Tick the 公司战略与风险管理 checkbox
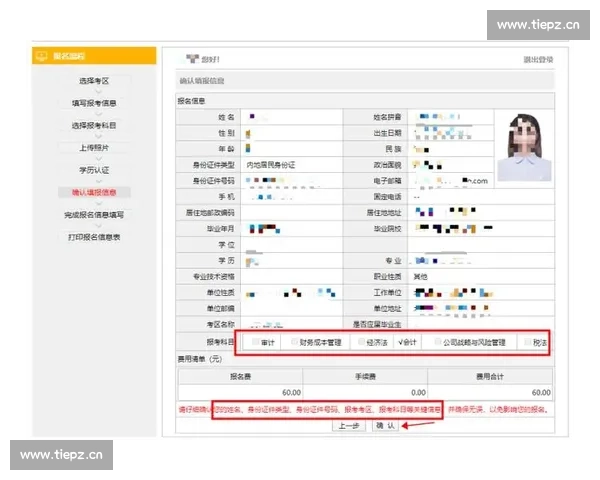Image resolution: width=600 pixels, height=480 pixels. pos(438,342)
